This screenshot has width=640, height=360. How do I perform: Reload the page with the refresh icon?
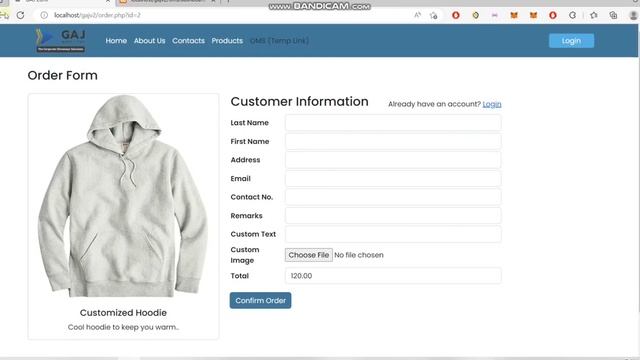click(20, 15)
